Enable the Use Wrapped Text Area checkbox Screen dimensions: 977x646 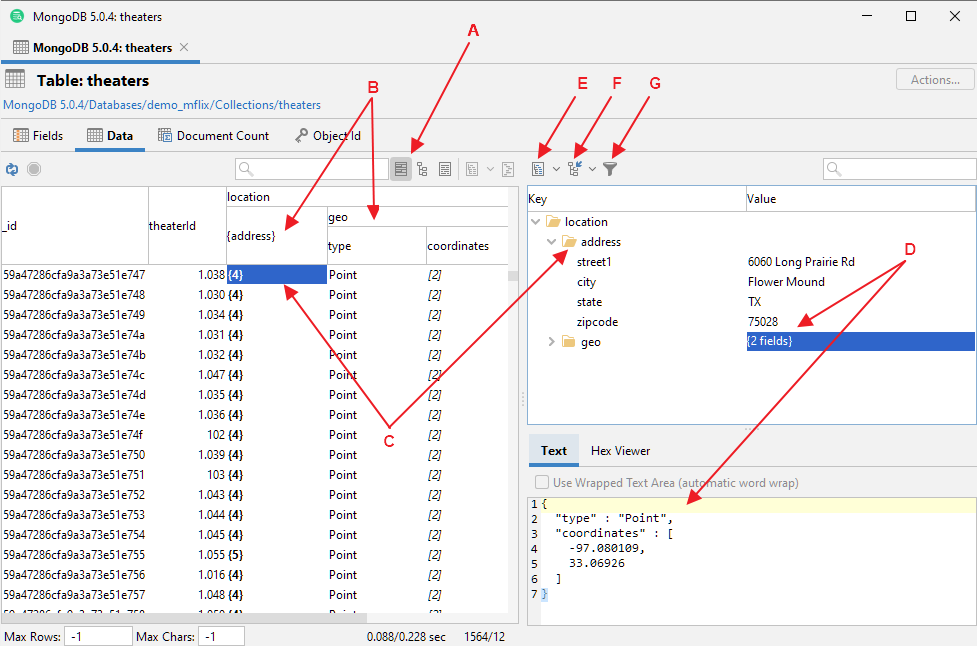click(x=543, y=482)
